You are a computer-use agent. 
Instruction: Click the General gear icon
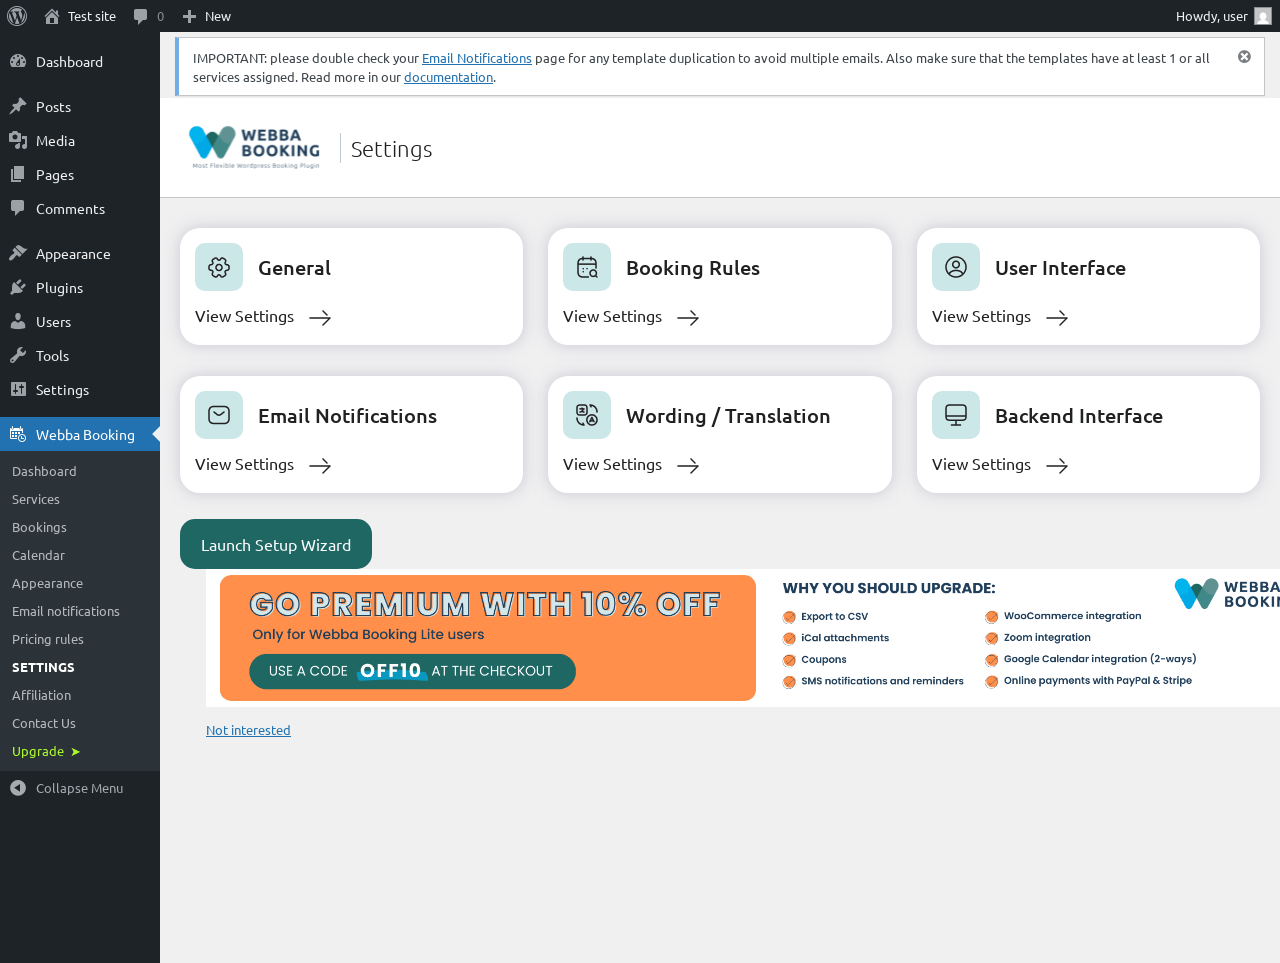coord(219,267)
